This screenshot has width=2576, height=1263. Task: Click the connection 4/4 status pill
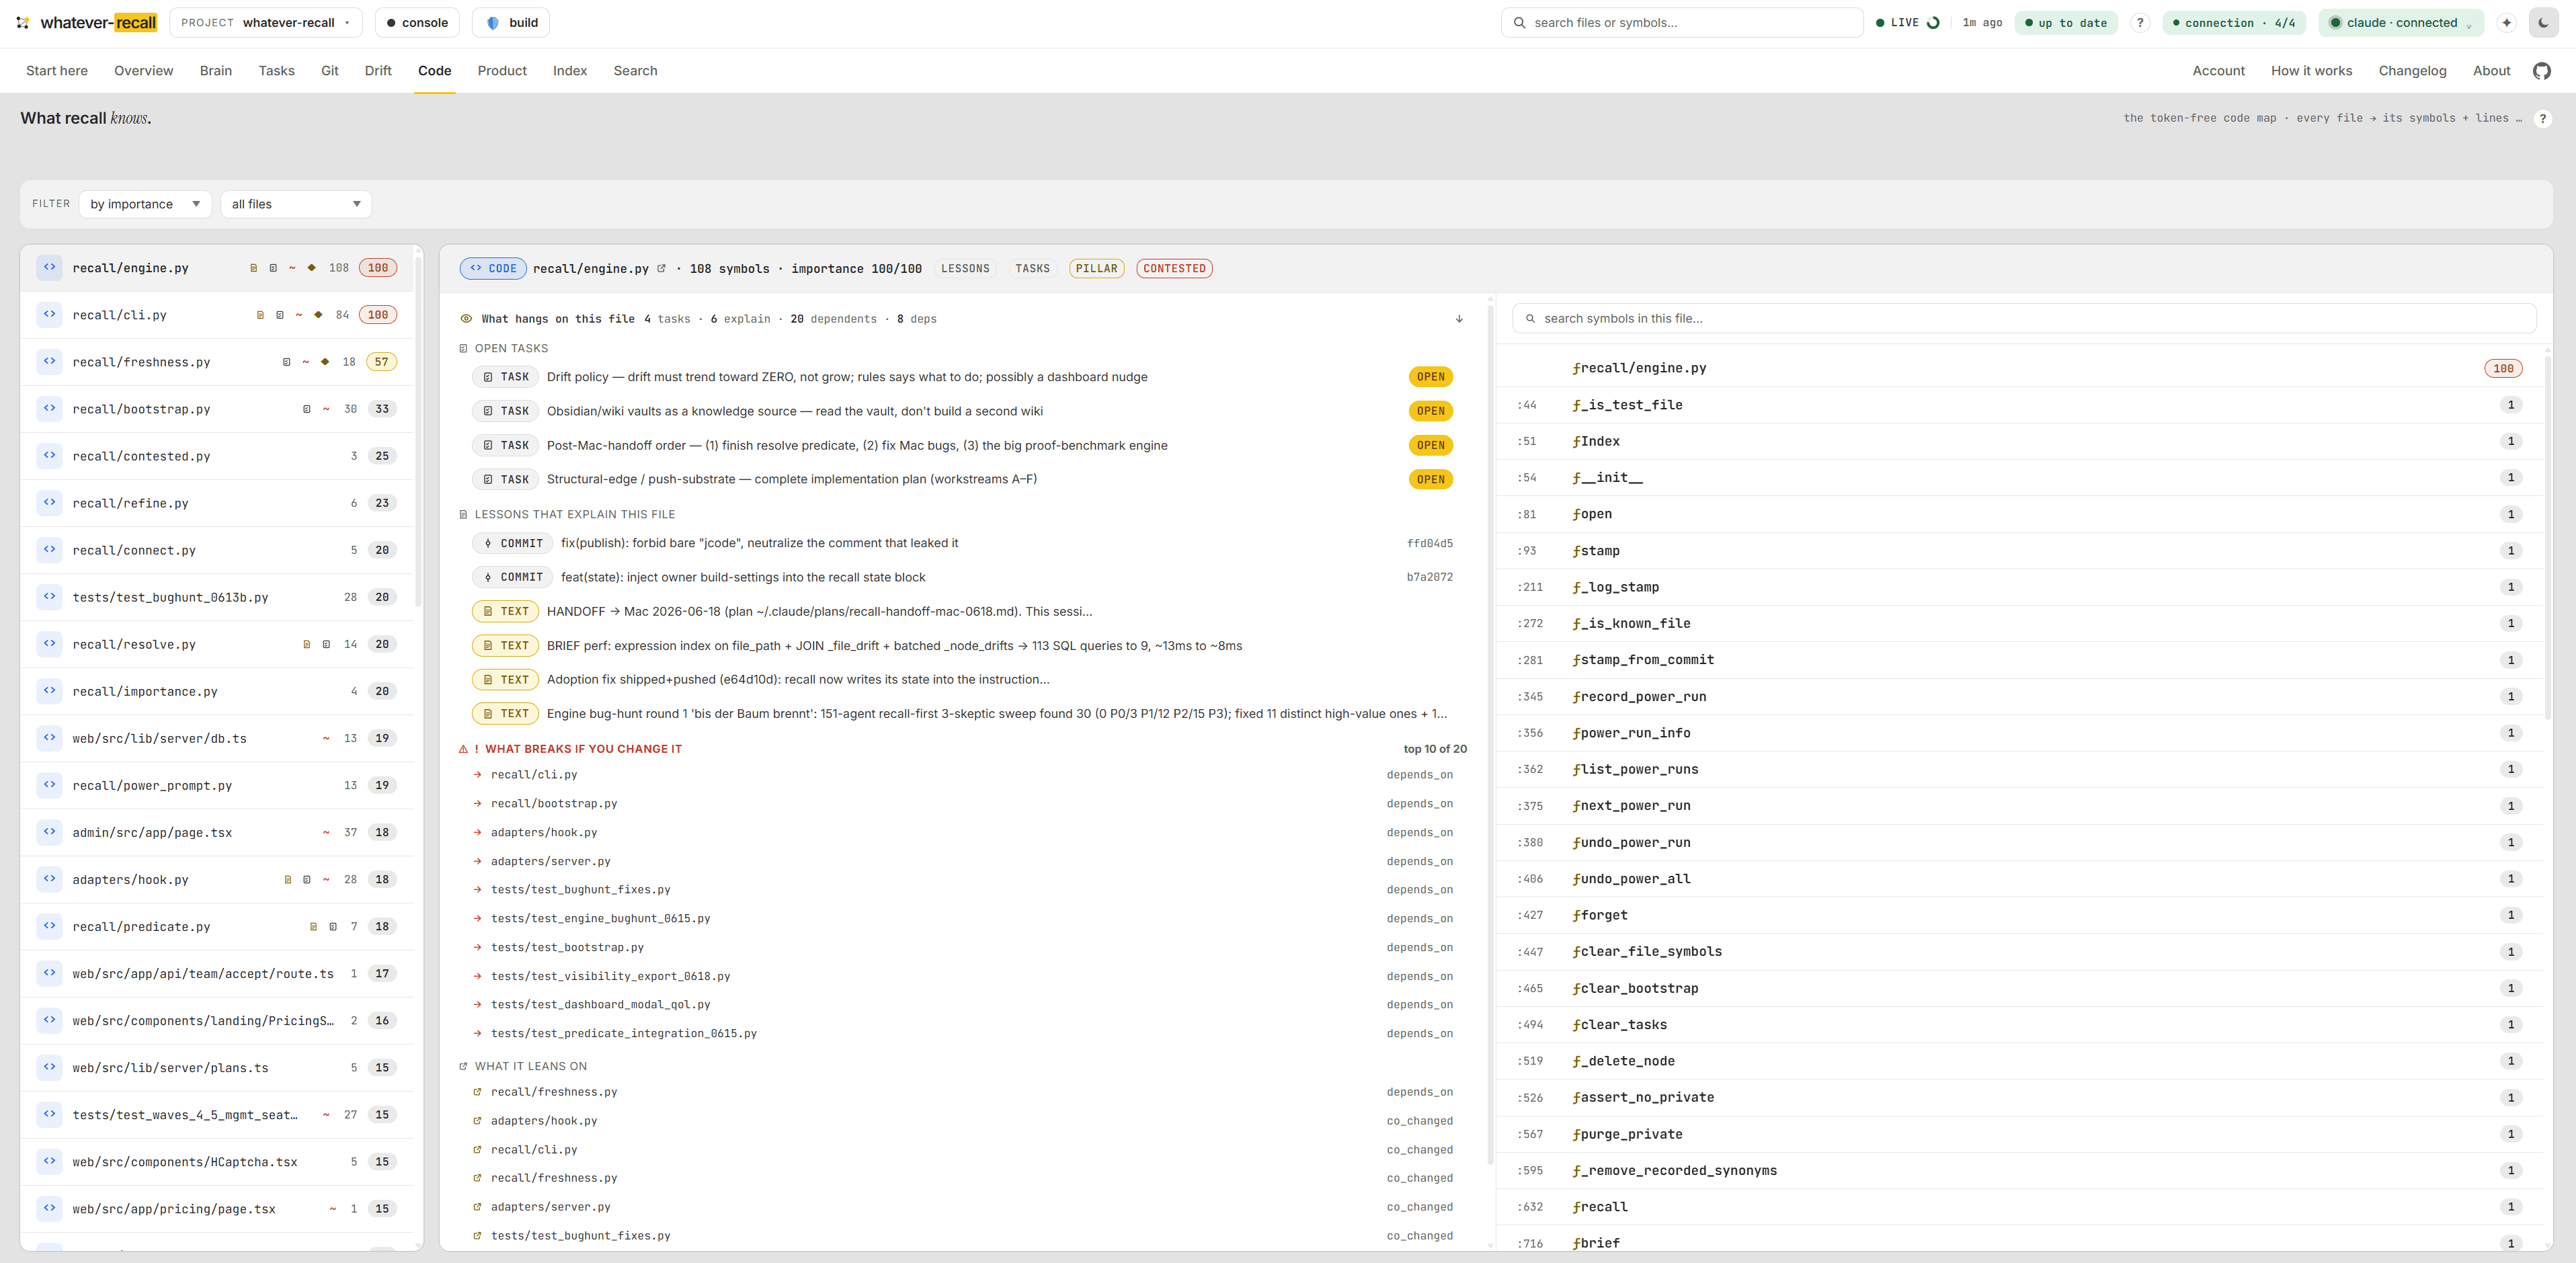(x=2234, y=23)
